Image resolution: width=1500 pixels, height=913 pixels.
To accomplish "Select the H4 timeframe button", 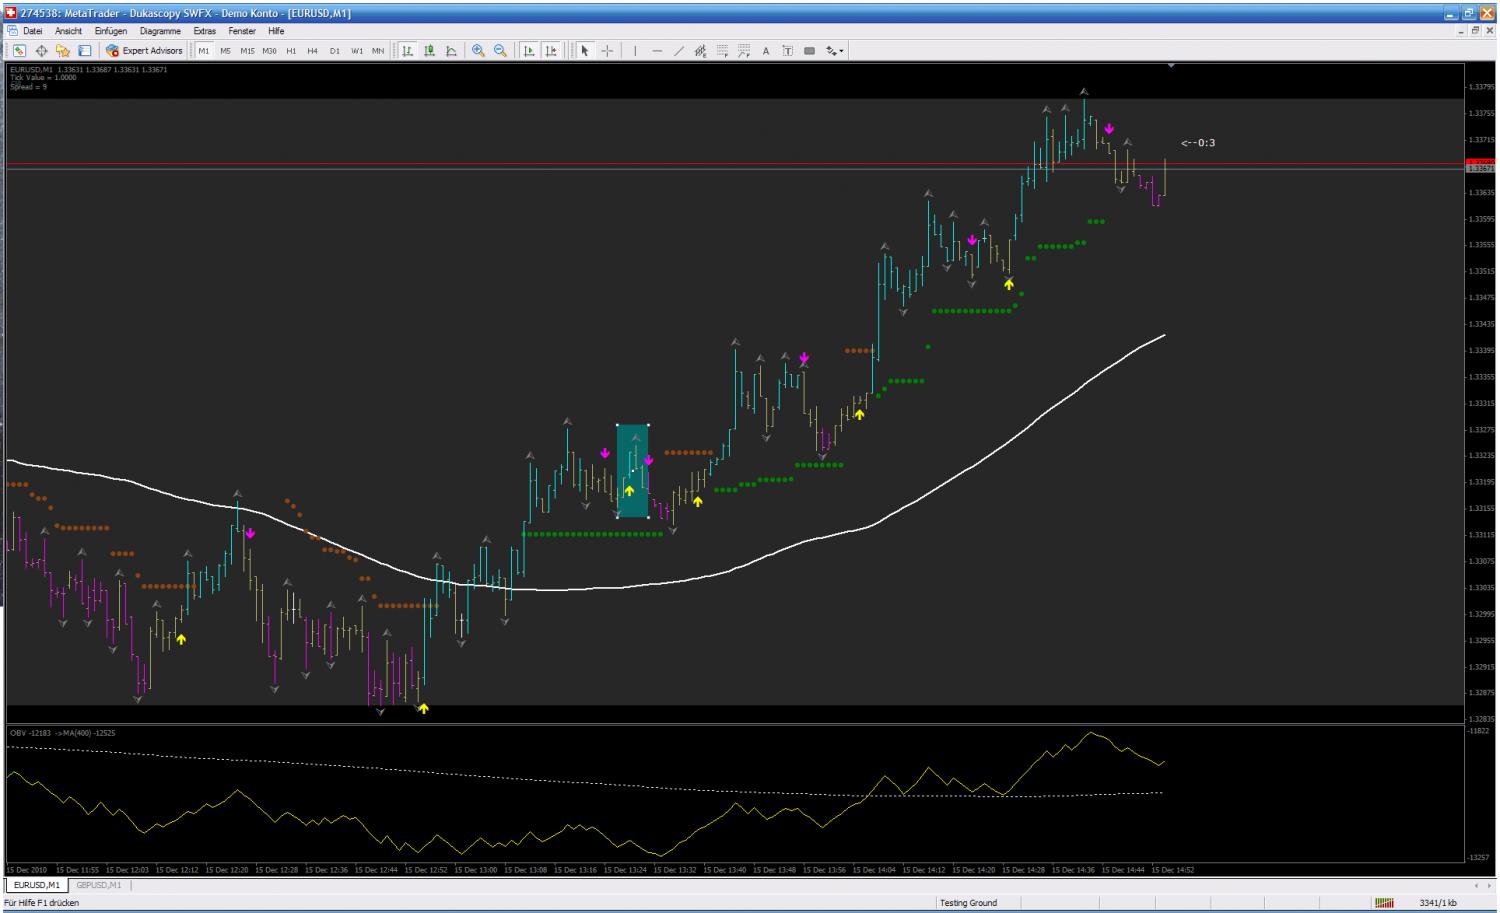I will coord(313,51).
